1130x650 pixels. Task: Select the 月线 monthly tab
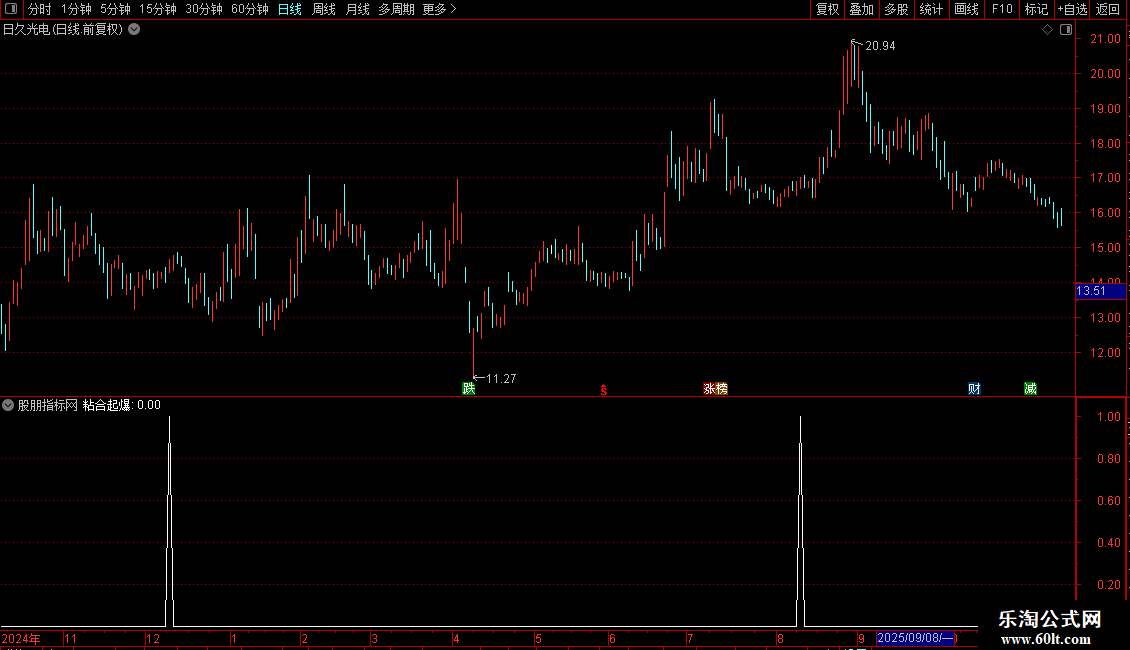357,9
